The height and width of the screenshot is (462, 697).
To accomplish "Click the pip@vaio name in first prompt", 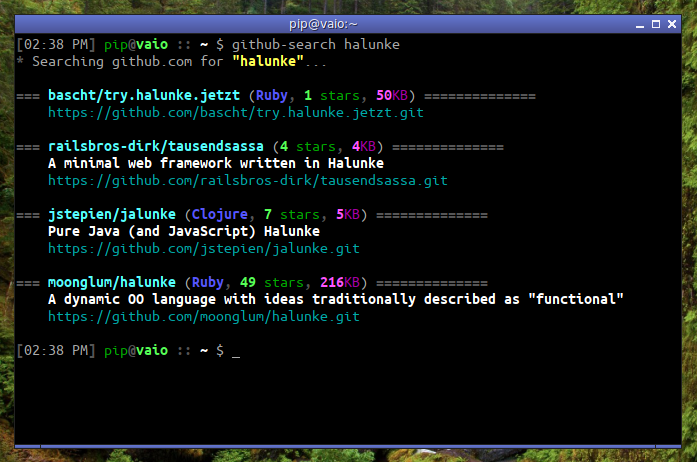I will click(136, 44).
